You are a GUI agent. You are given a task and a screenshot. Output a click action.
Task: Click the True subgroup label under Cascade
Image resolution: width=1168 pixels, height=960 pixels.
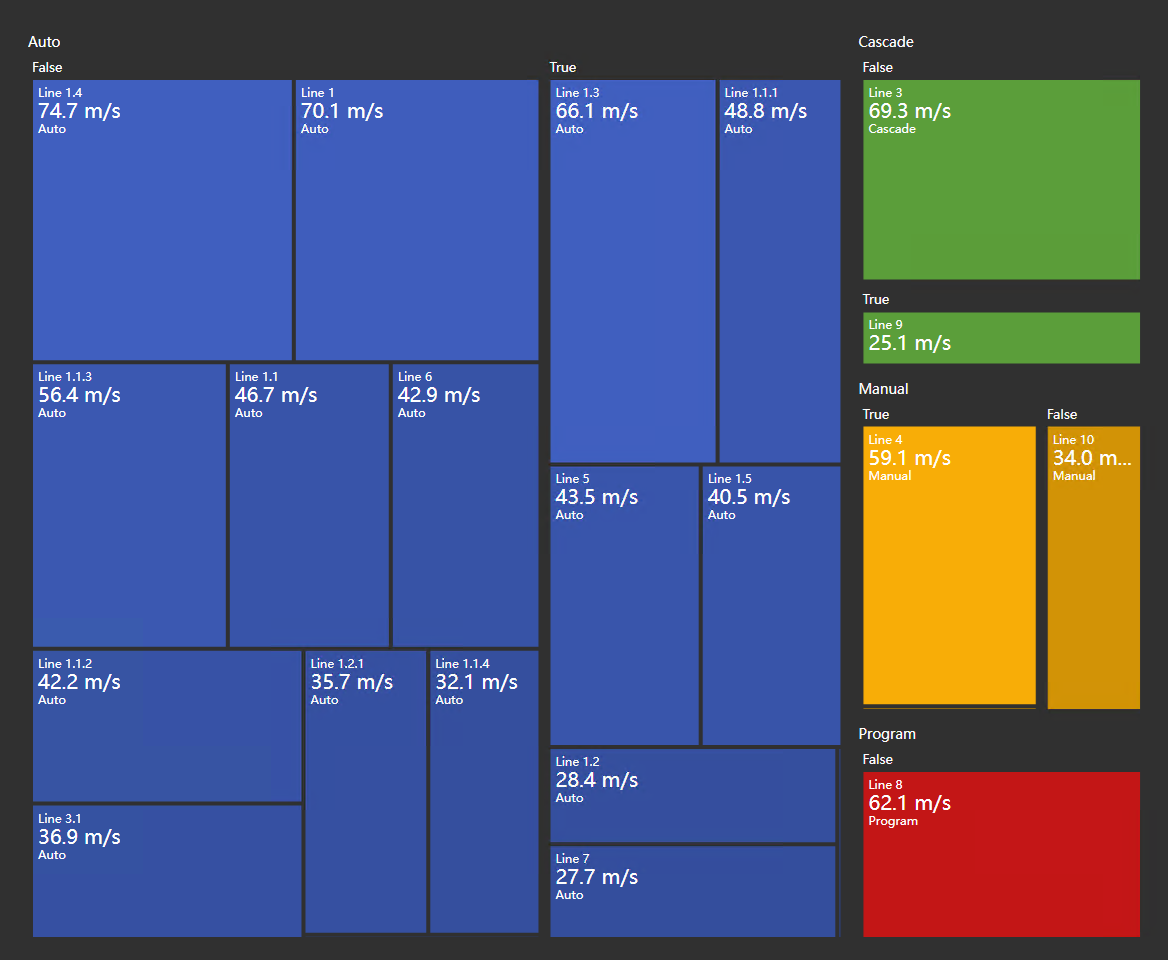click(x=876, y=299)
